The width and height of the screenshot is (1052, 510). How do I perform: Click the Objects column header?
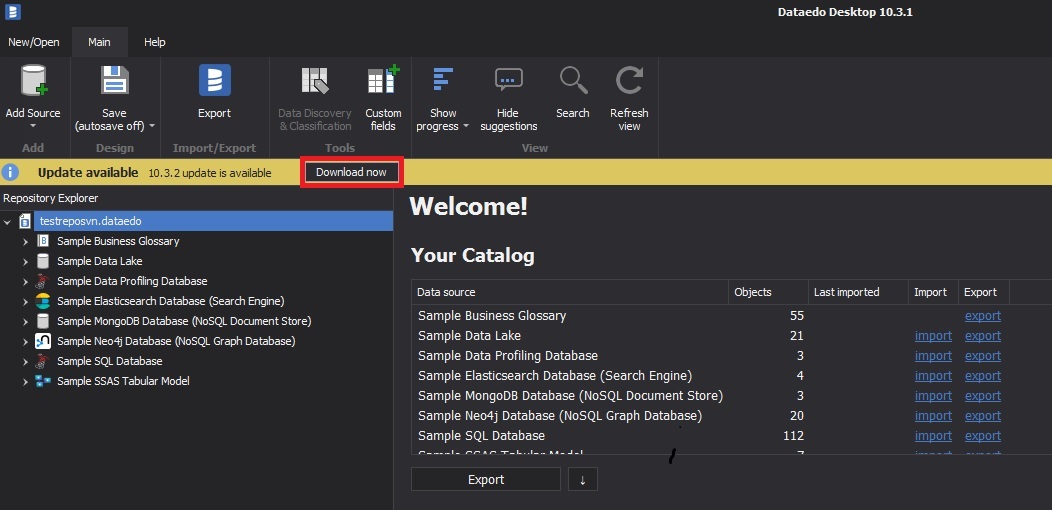tap(768, 292)
